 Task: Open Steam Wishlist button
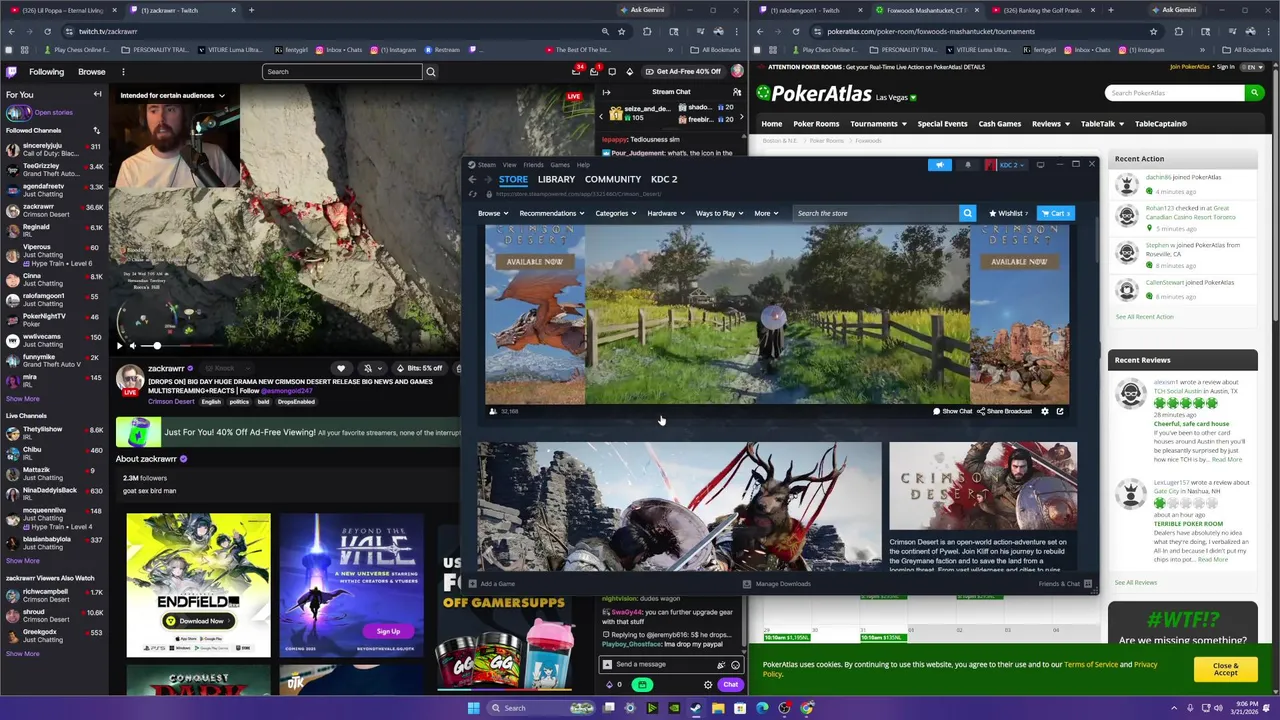click(x=1006, y=213)
